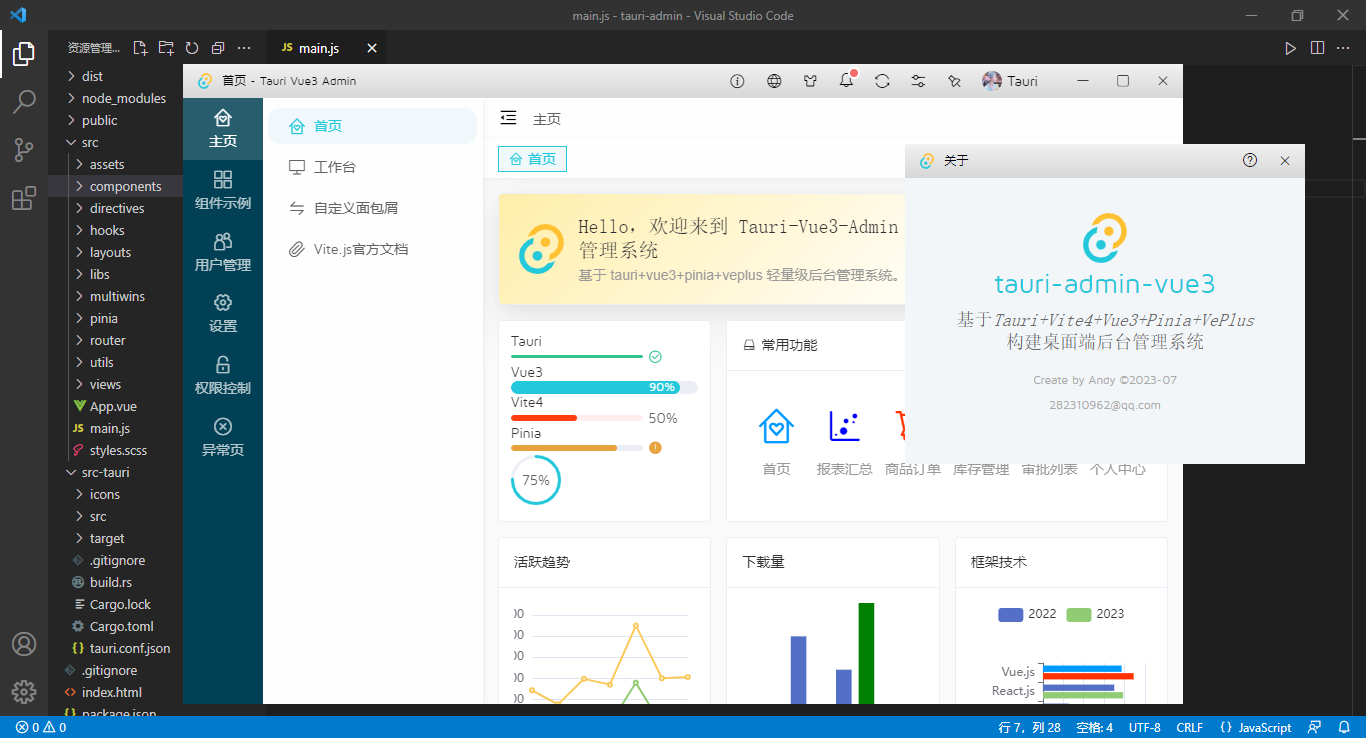Open notifications bell in Tauri titlebar
This screenshot has width=1366, height=738.
coord(847,81)
